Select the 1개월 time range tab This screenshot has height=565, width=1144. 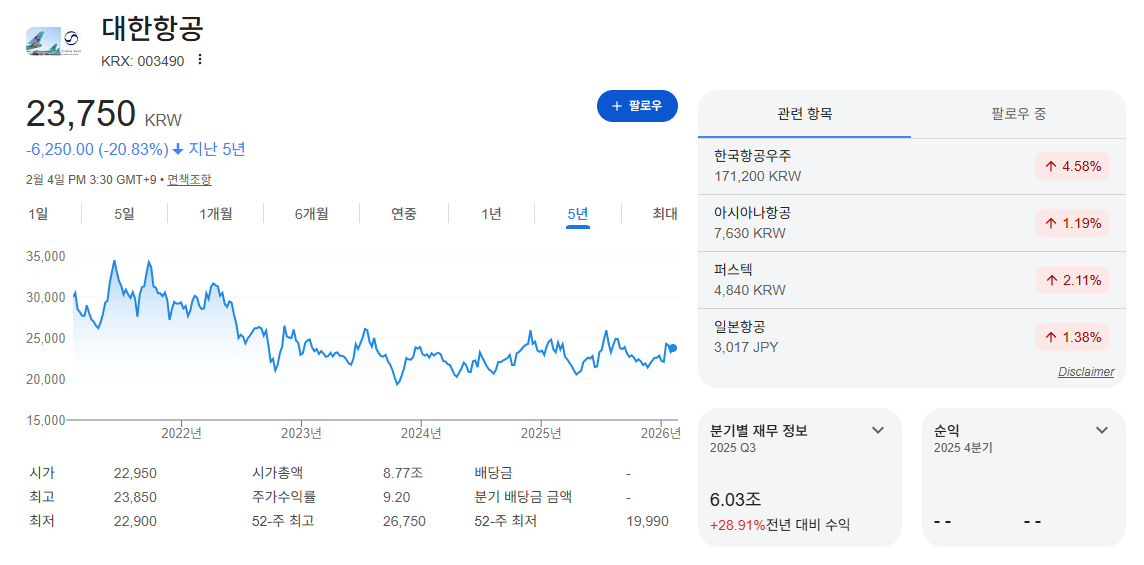click(216, 214)
